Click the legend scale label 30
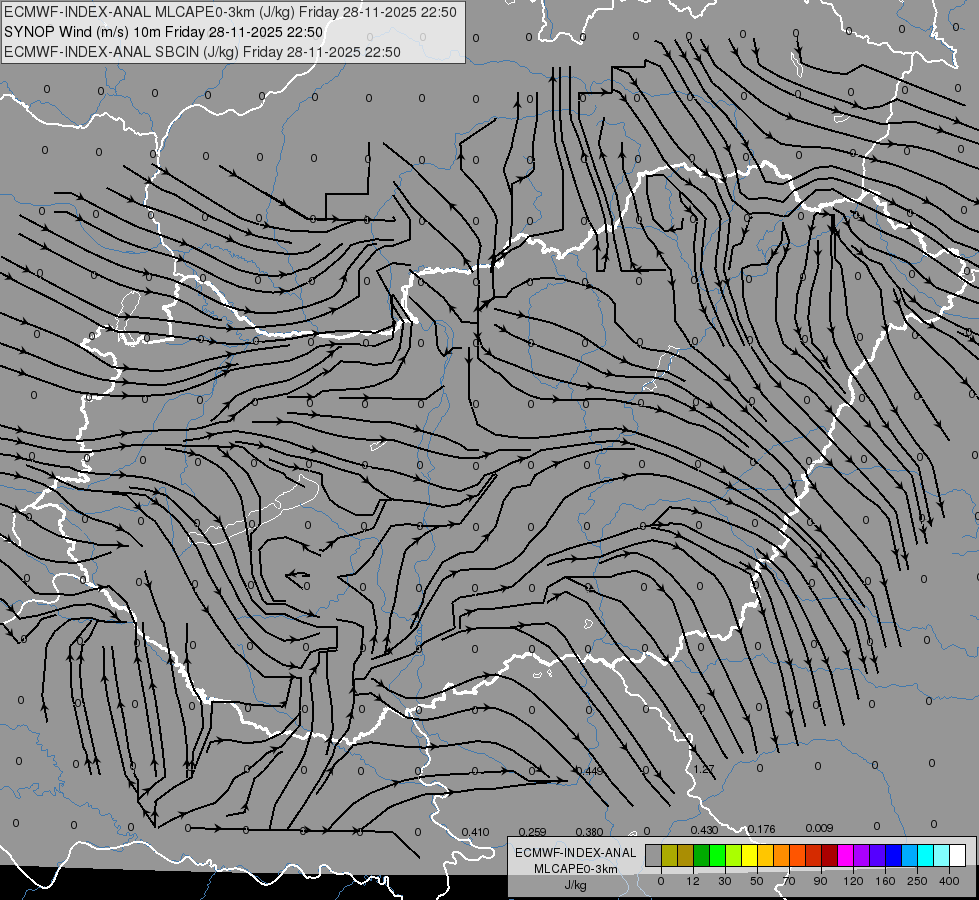This screenshot has width=979, height=900. click(x=725, y=881)
